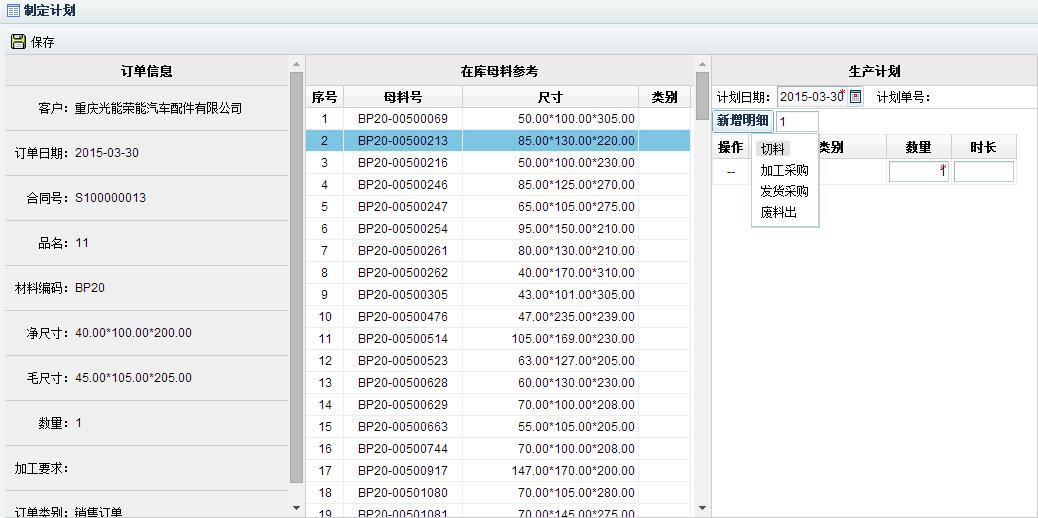Select material row BP20-00500744

click(498, 448)
